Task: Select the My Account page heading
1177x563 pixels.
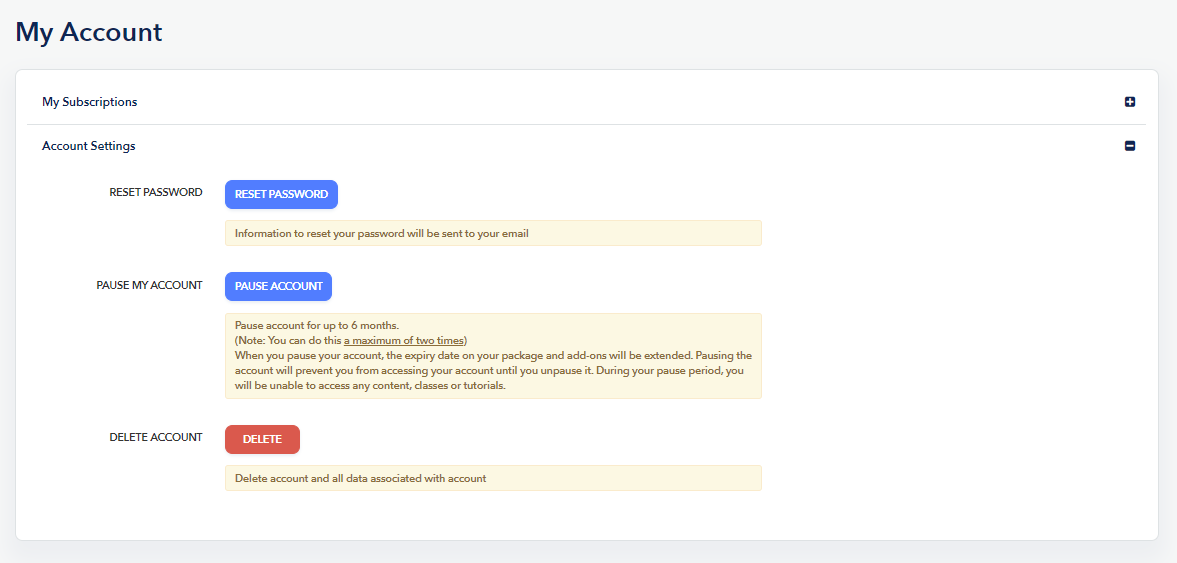Action: click(89, 32)
